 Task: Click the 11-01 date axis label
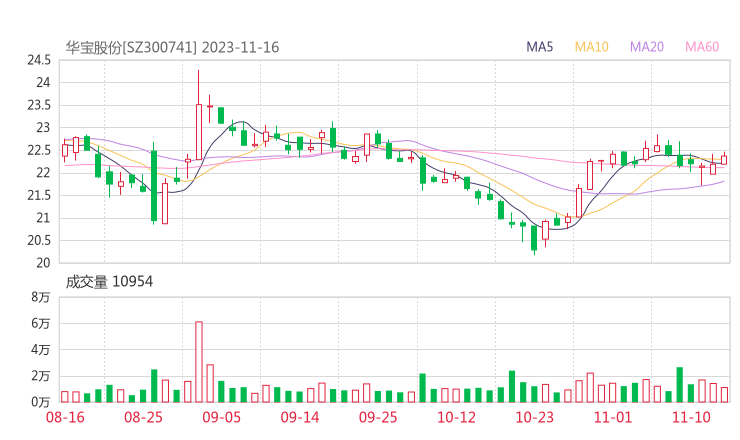click(613, 417)
